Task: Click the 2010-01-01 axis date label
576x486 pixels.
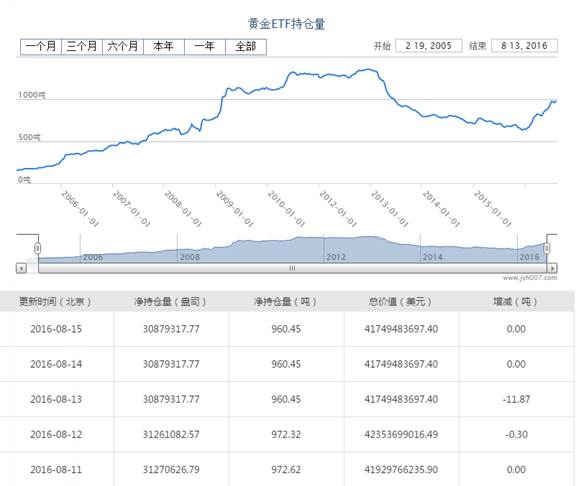Action: (286, 208)
